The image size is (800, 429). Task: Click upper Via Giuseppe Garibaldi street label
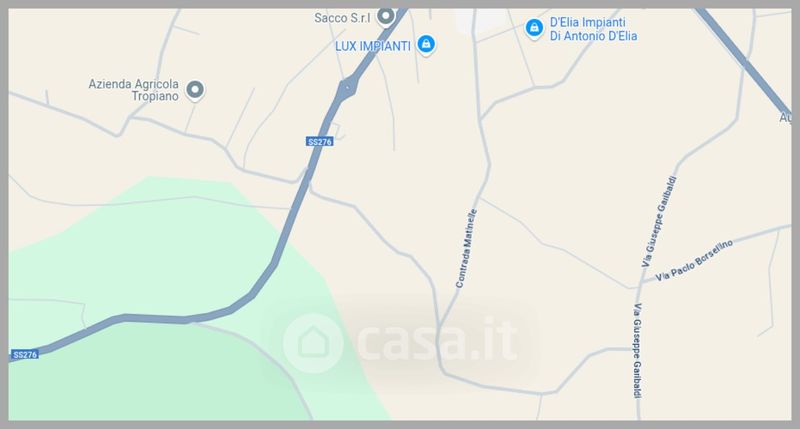(659, 221)
